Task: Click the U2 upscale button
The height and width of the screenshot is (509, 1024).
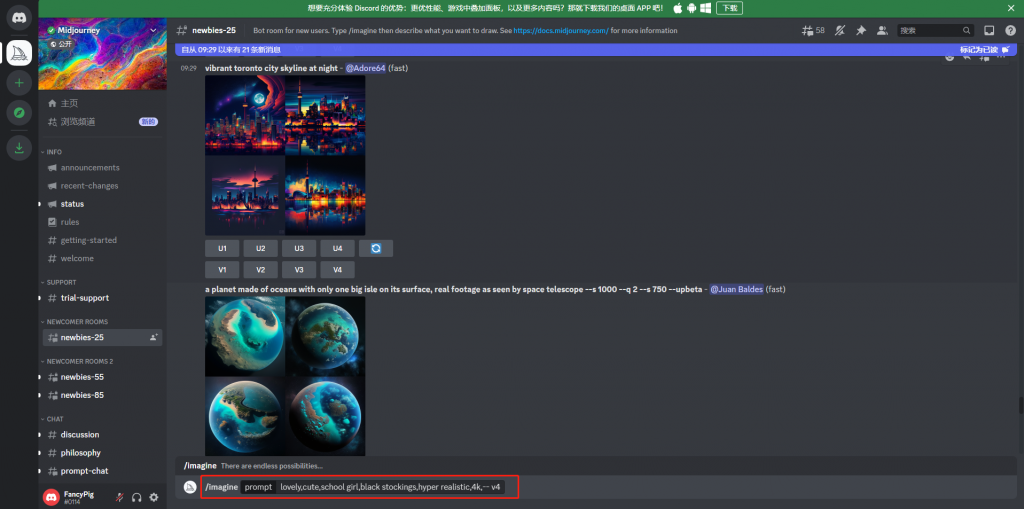Action: [261, 248]
